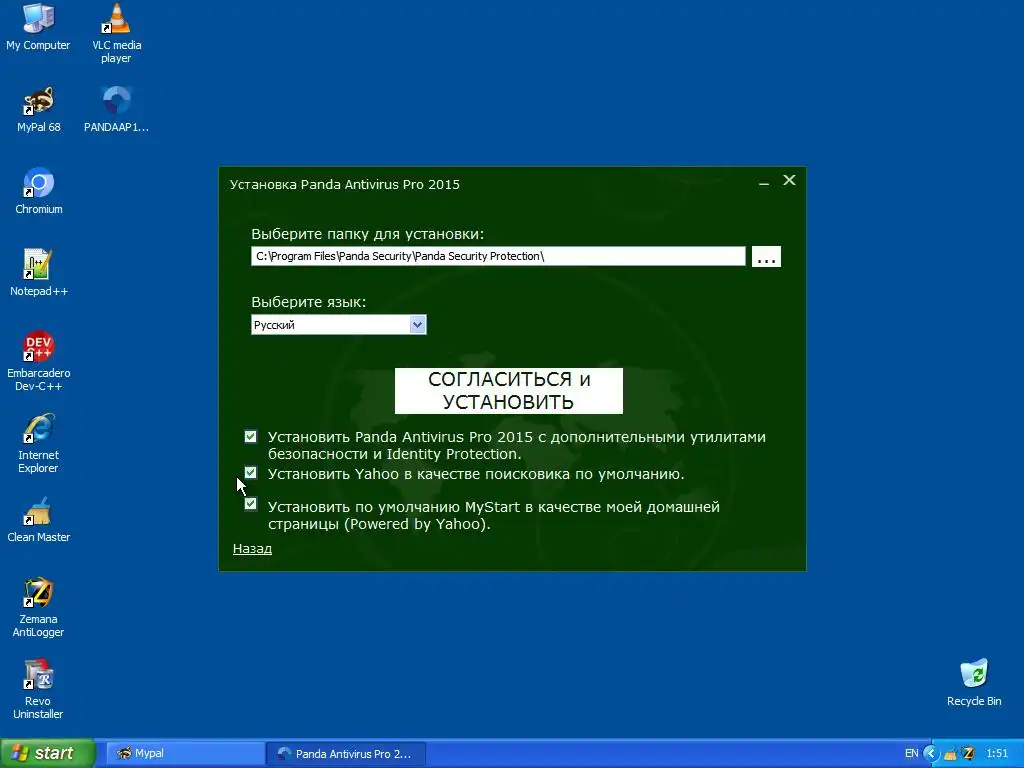Image resolution: width=1024 pixels, height=768 pixels.
Task: Open the My Computer desktop icon
Action: tap(38, 27)
